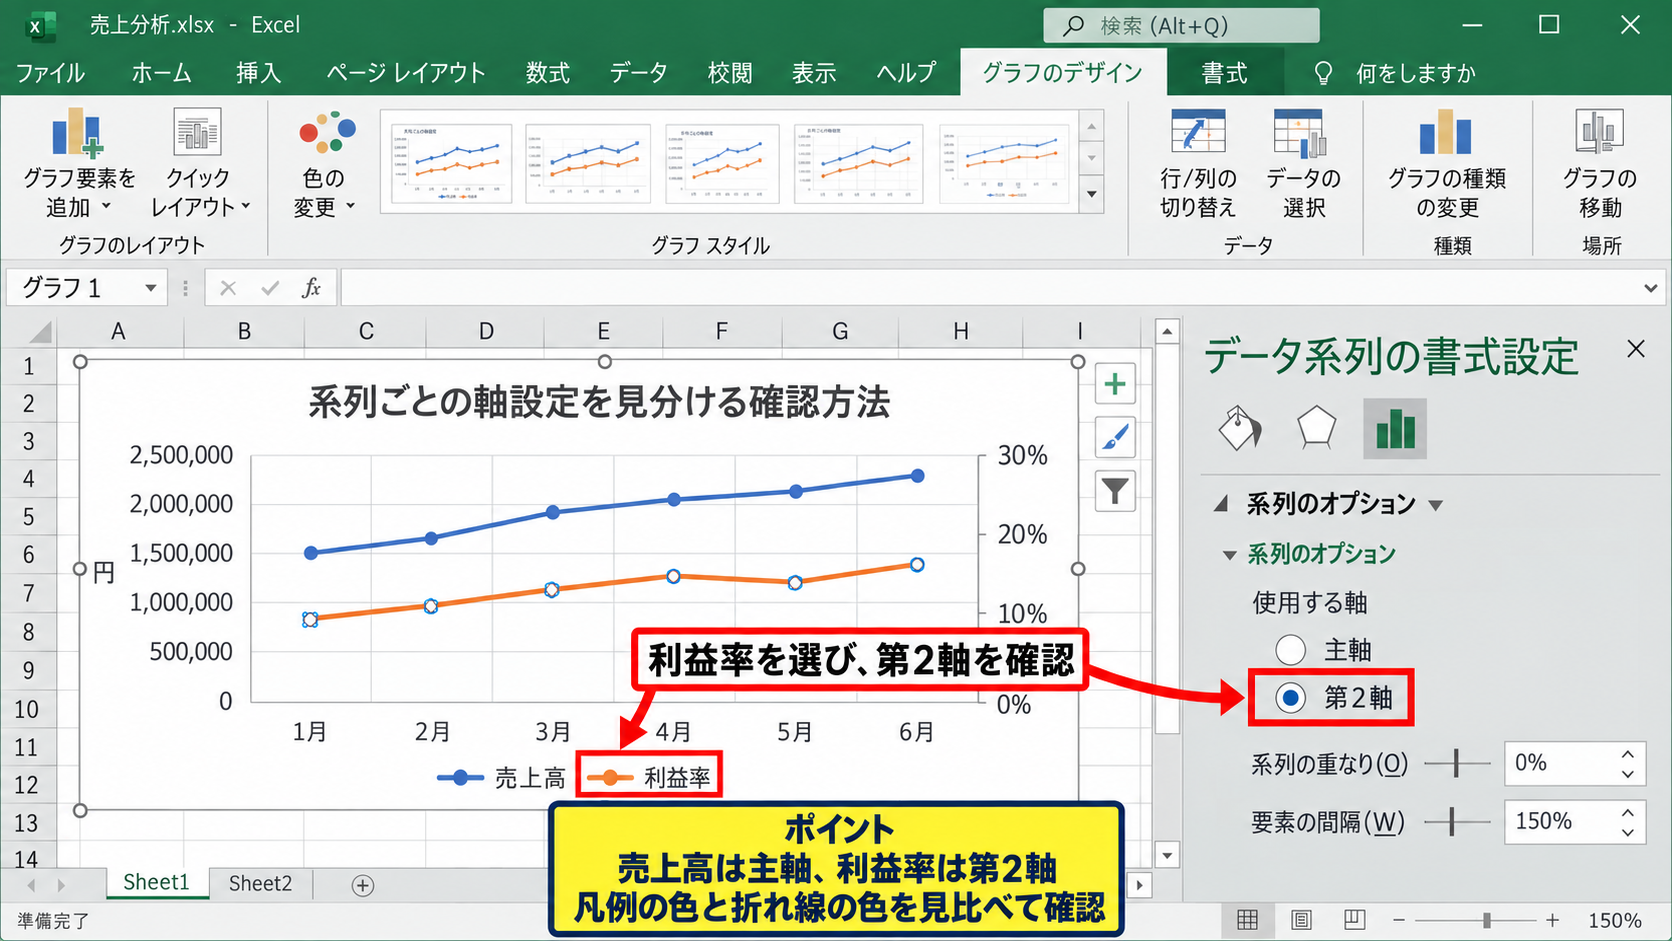The width and height of the screenshot is (1672, 941).
Task: Expand the formula bar
Action: [1650, 288]
